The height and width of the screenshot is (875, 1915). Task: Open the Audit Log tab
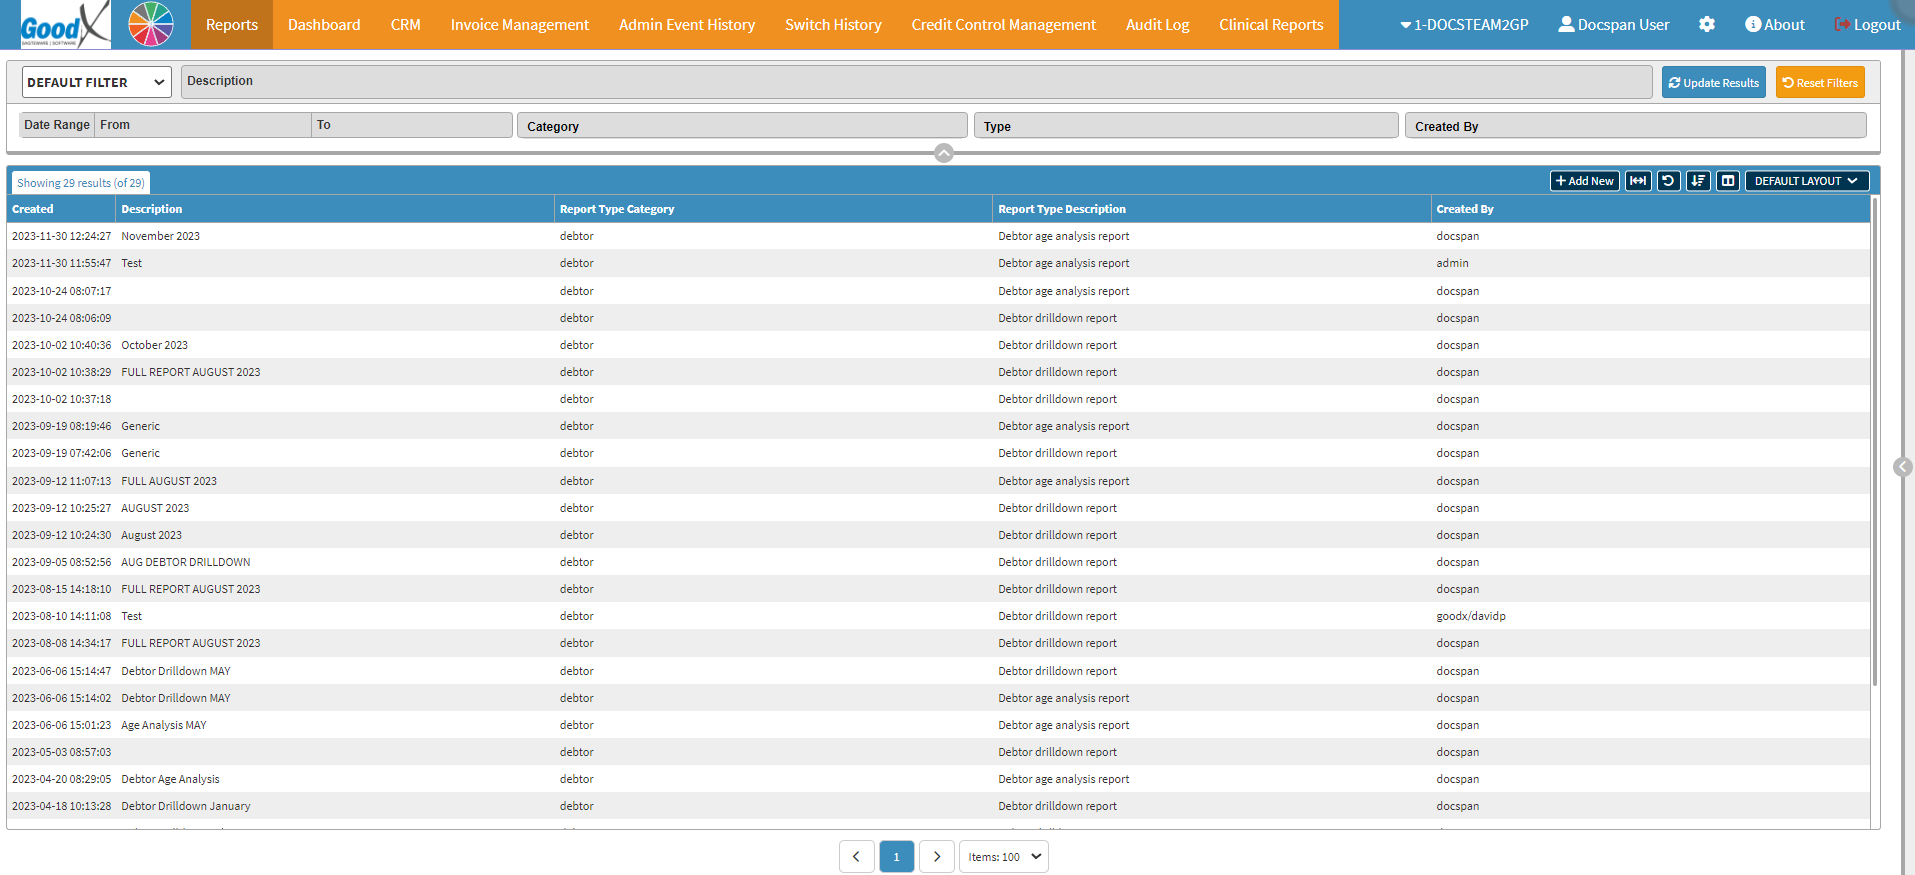click(1157, 25)
